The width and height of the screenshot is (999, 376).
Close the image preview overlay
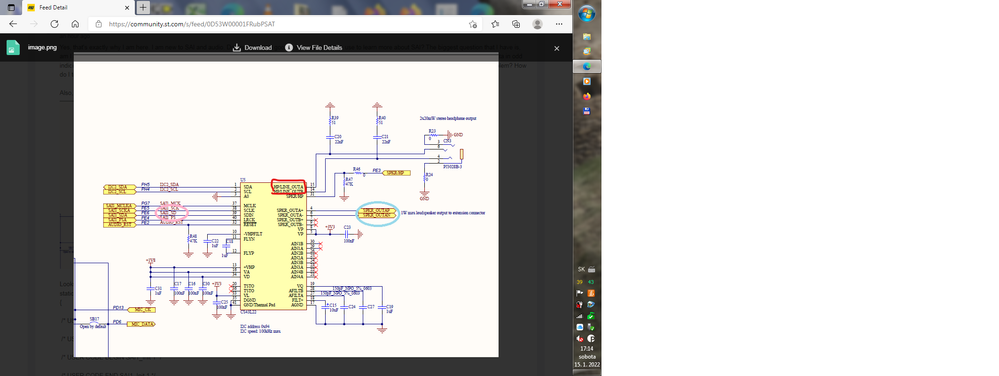tap(557, 48)
